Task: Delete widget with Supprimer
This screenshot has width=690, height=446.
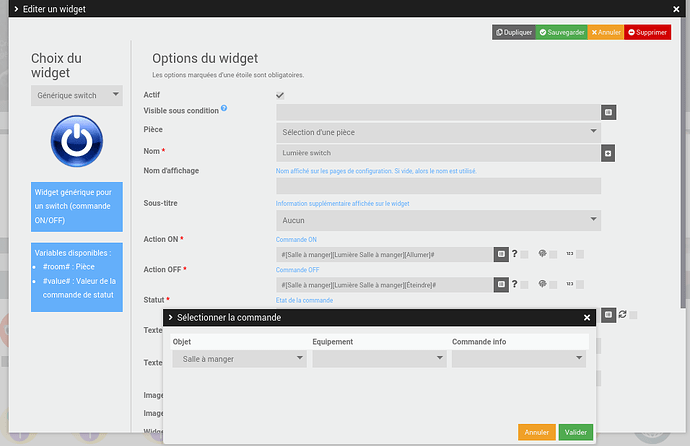Action: coord(647,32)
